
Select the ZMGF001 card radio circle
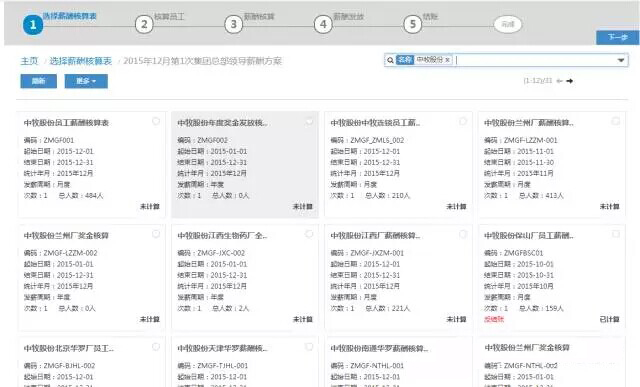(156, 121)
